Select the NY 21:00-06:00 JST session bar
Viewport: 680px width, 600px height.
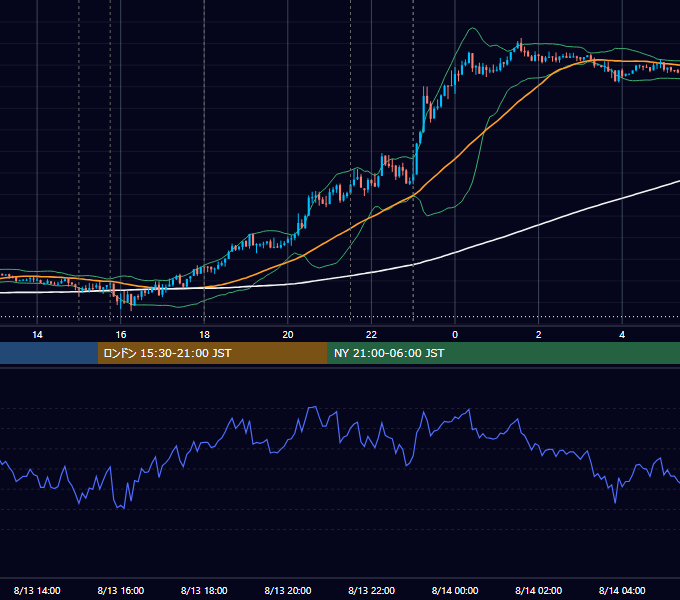503,353
